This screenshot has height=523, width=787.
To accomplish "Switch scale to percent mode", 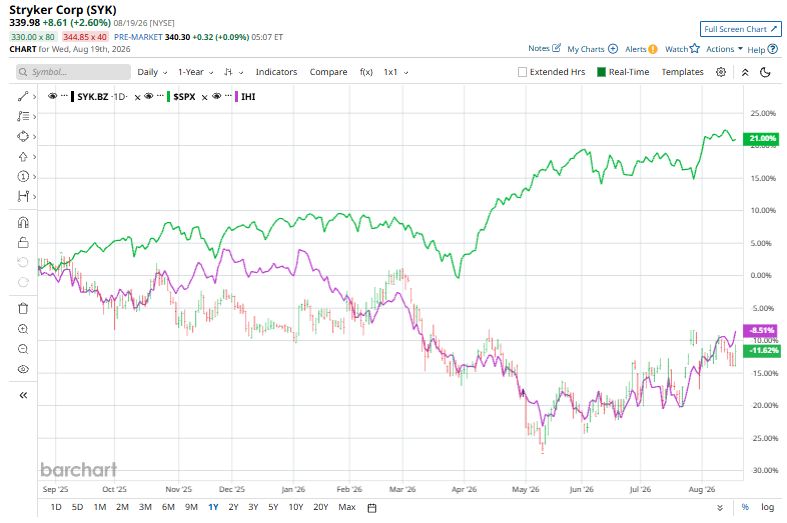I will [x=745, y=507].
